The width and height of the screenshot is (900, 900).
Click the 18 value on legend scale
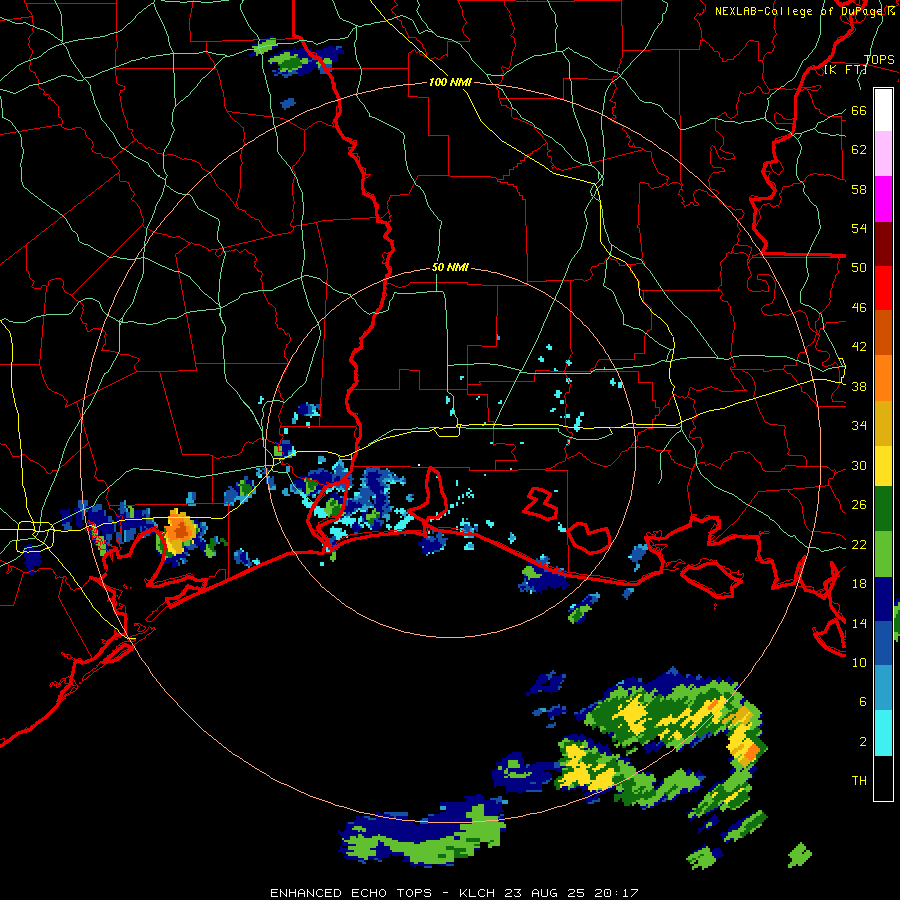click(x=859, y=584)
